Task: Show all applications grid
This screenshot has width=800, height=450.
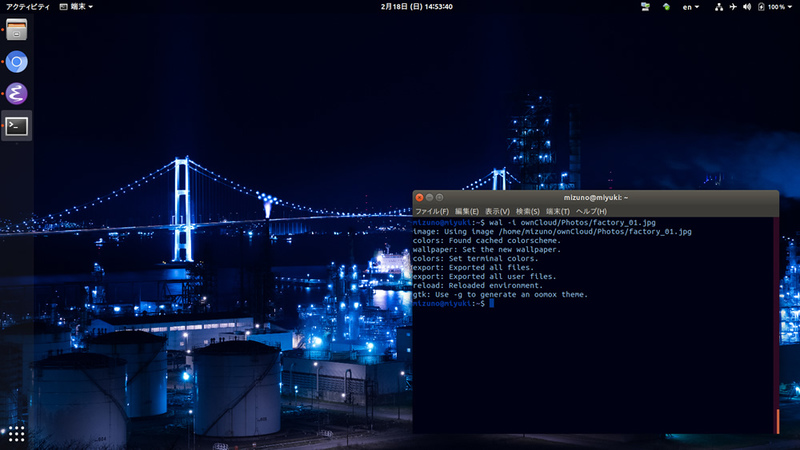Action: pyautogui.click(x=16, y=434)
